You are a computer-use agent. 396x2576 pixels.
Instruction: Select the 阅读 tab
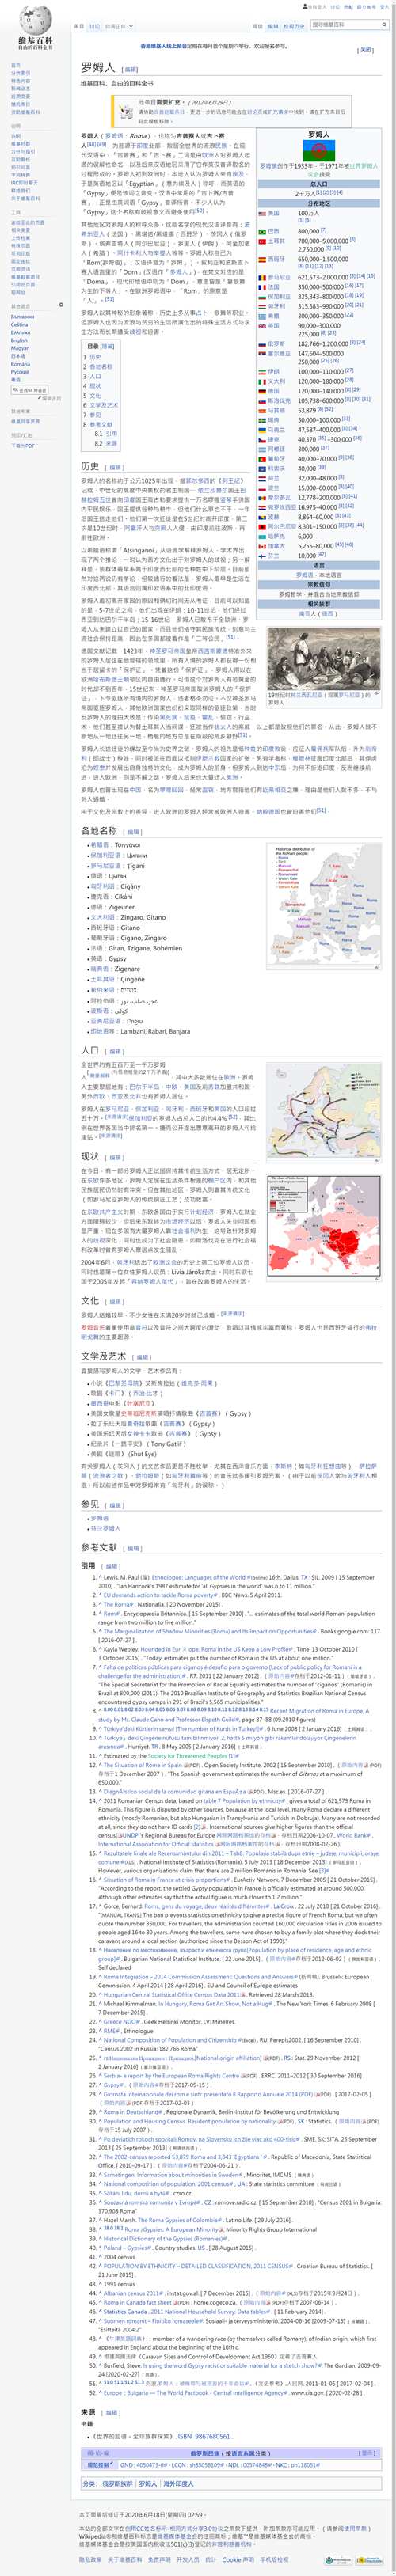[257, 26]
